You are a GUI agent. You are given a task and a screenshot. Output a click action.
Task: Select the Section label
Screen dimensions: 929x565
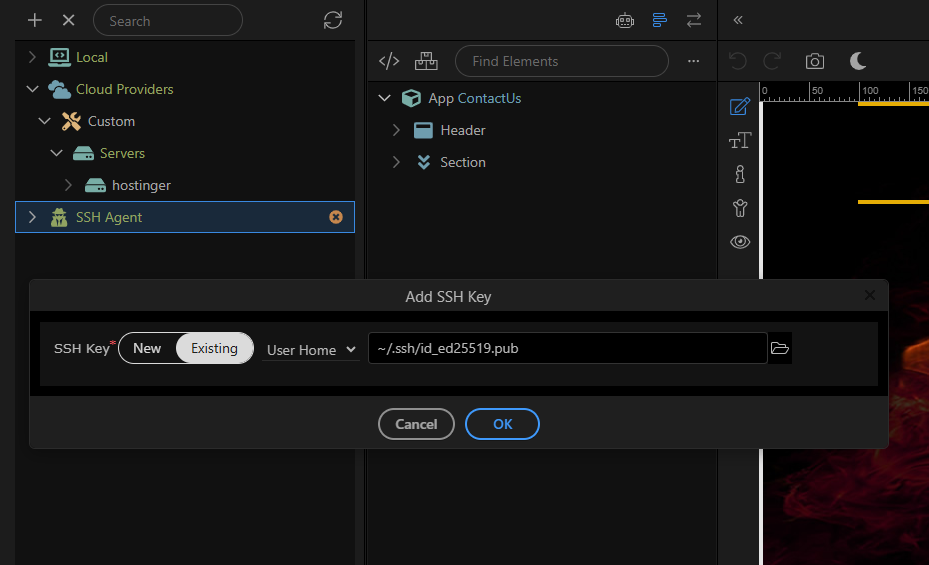click(x=463, y=162)
